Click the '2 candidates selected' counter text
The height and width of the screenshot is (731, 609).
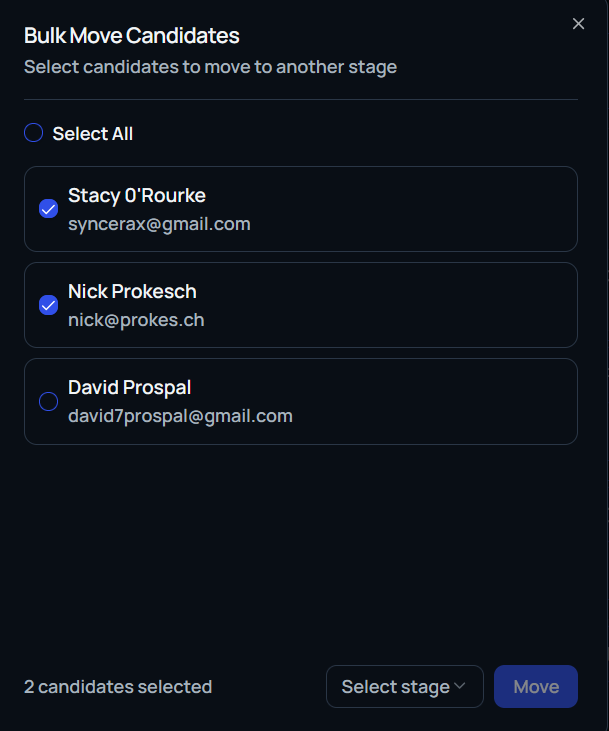(118, 687)
